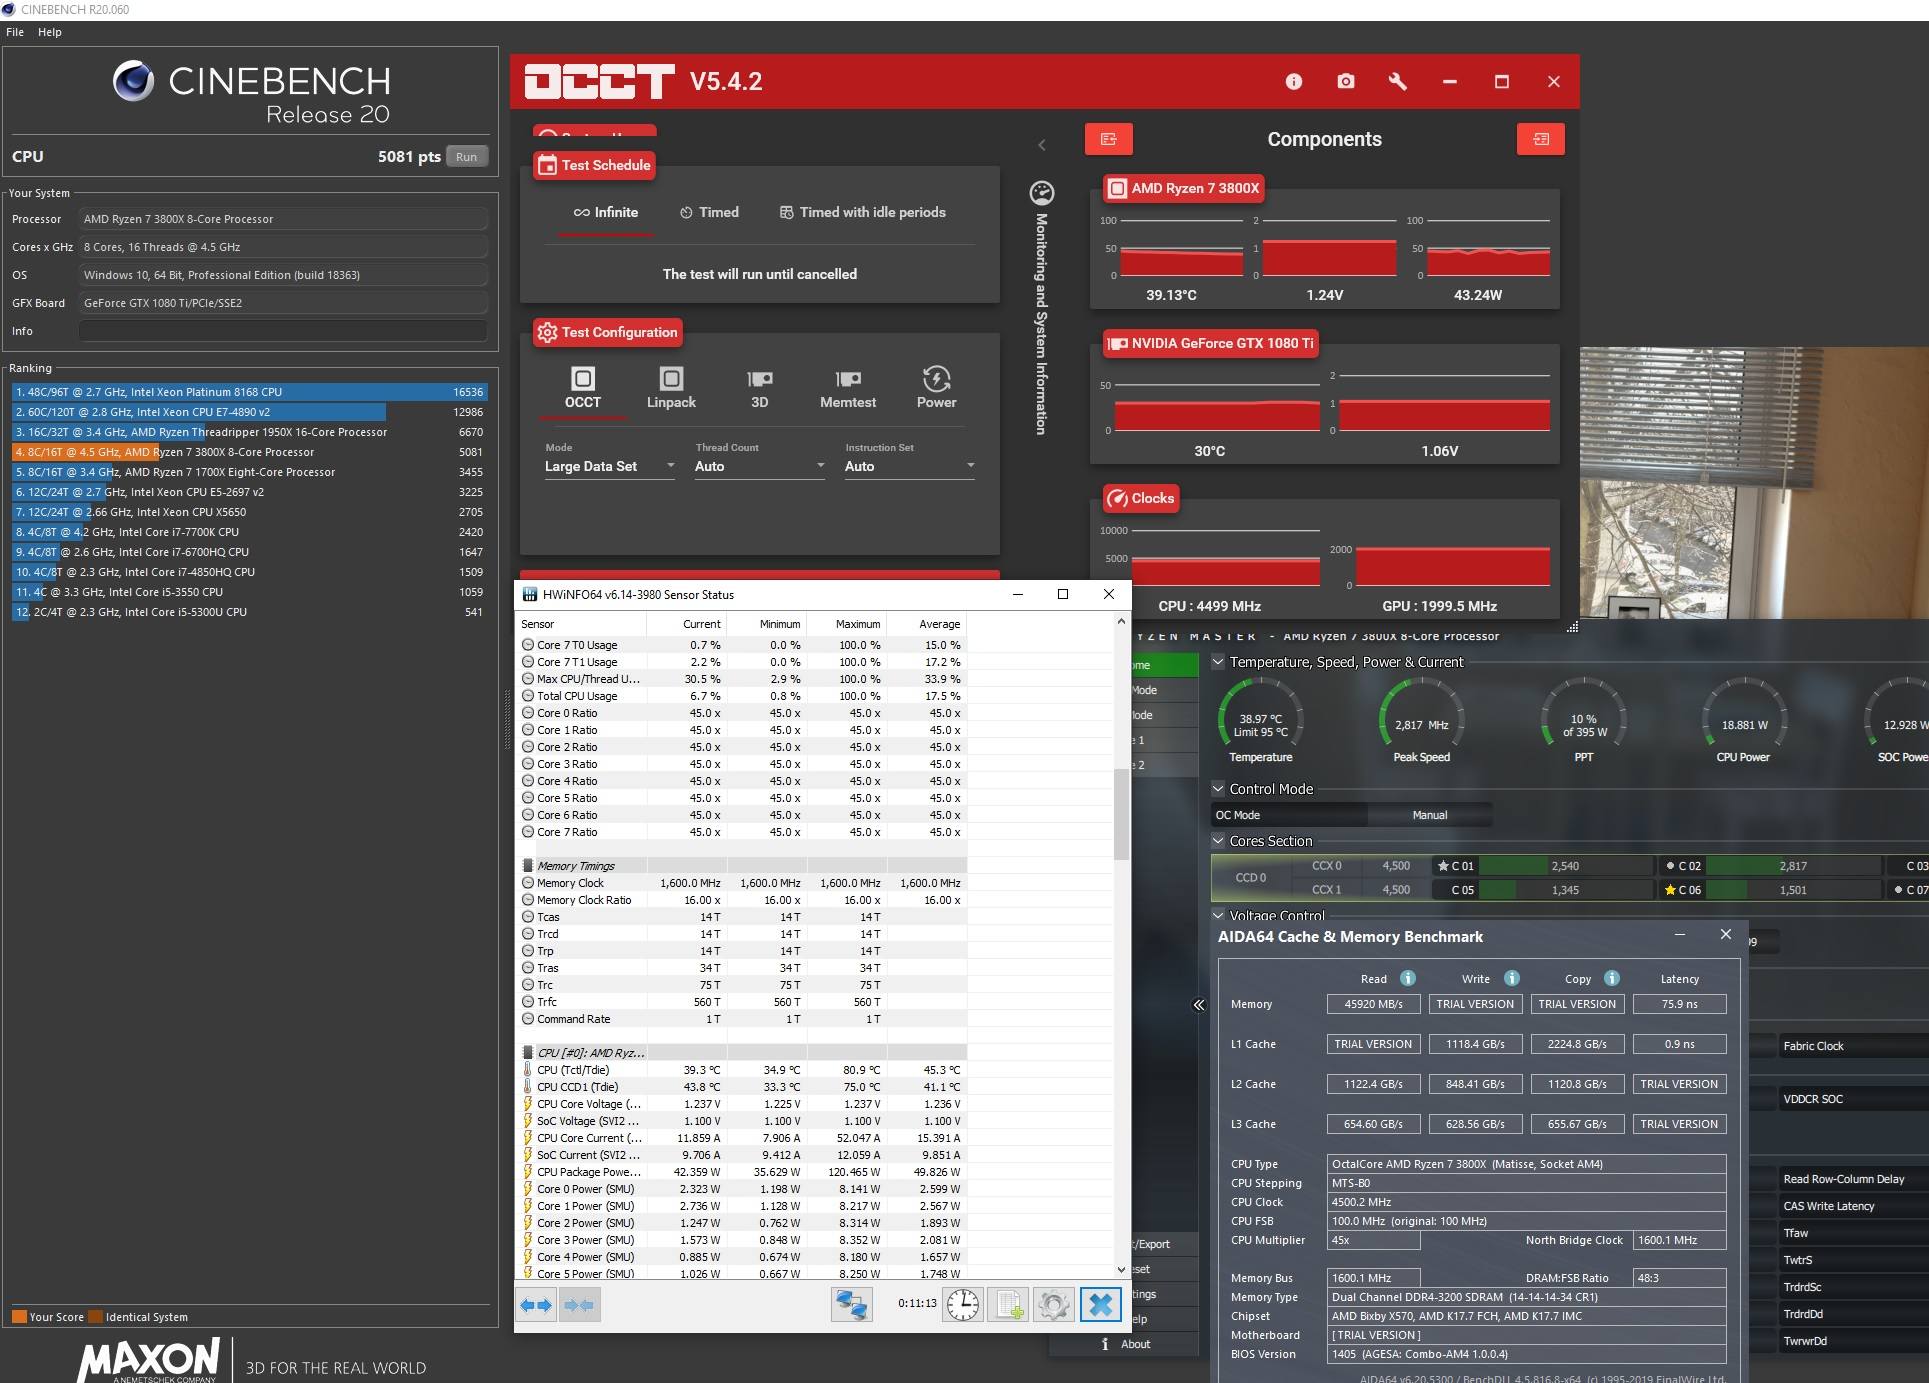This screenshot has height=1383, width=1929.
Task: Click the gold star marker on core C 06
Action: click(1670, 890)
